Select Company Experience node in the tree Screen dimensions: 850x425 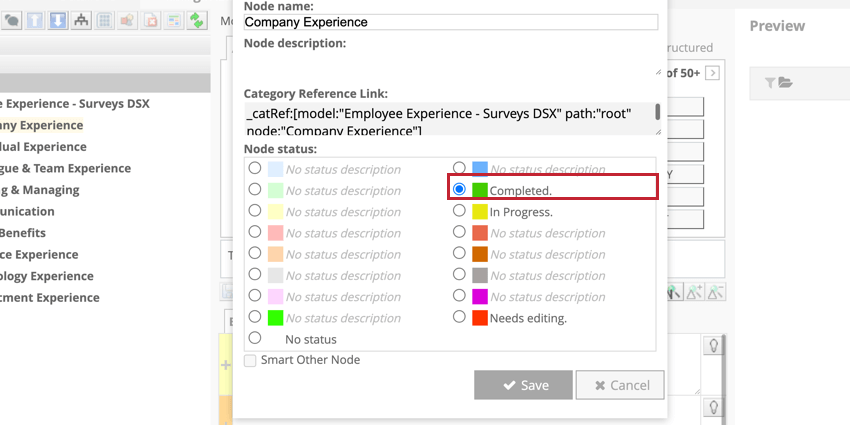42,125
